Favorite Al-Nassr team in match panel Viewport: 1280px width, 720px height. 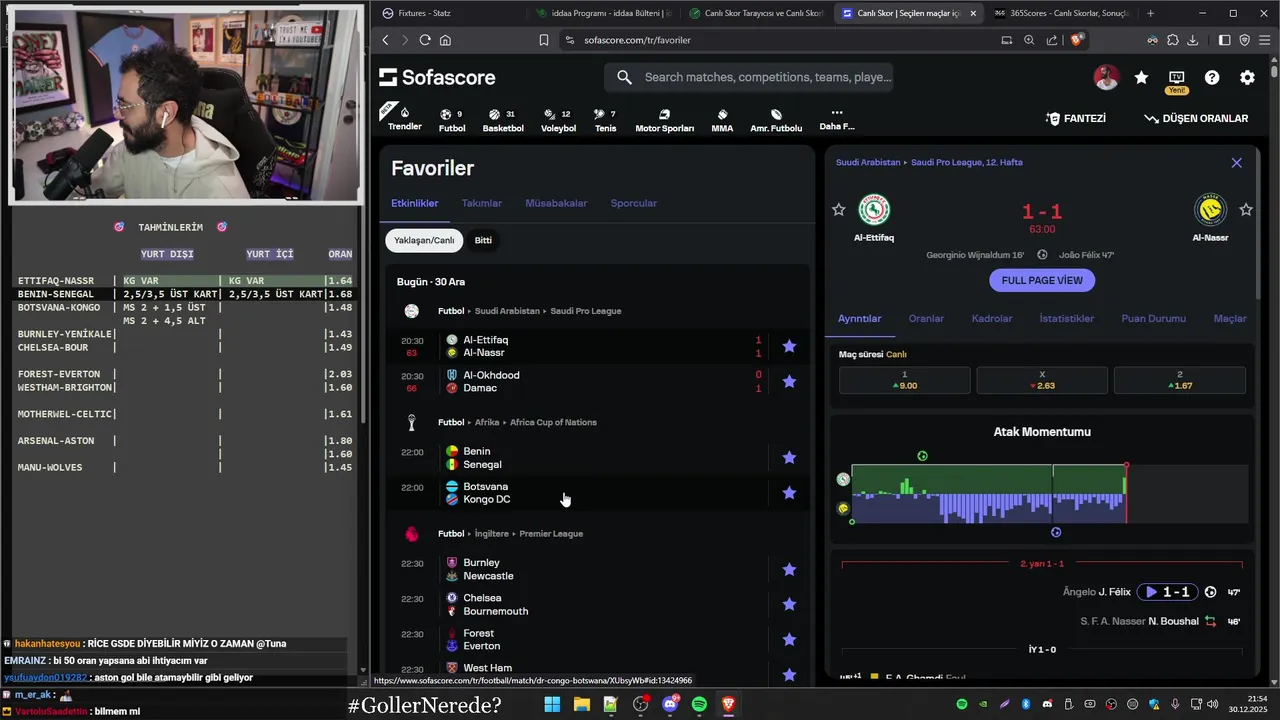point(1246,209)
